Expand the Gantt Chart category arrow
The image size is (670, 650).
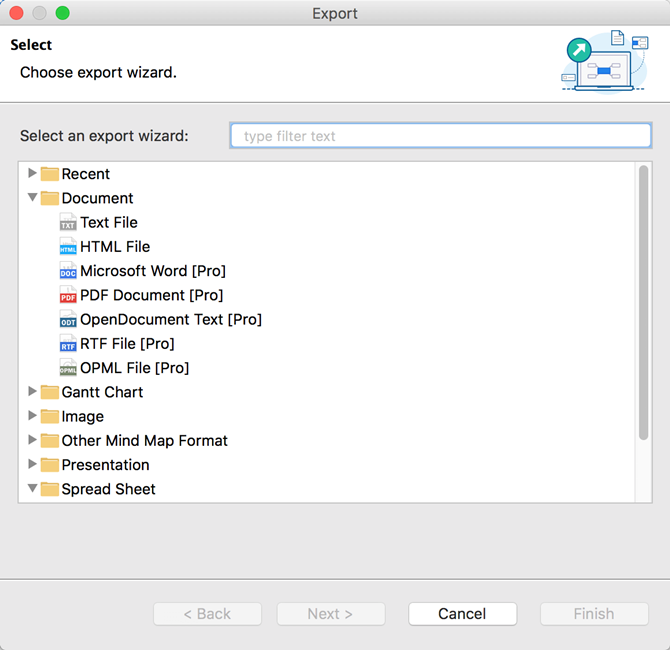click(33, 392)
